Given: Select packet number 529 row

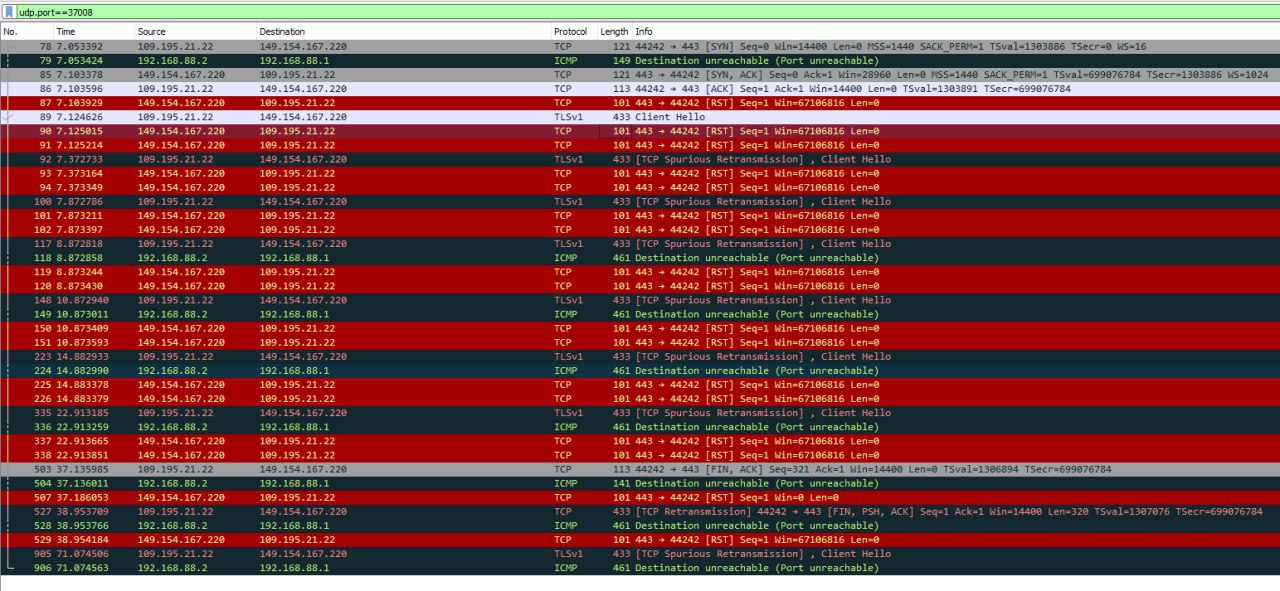Looking at the screenshot, I should 640,539.
